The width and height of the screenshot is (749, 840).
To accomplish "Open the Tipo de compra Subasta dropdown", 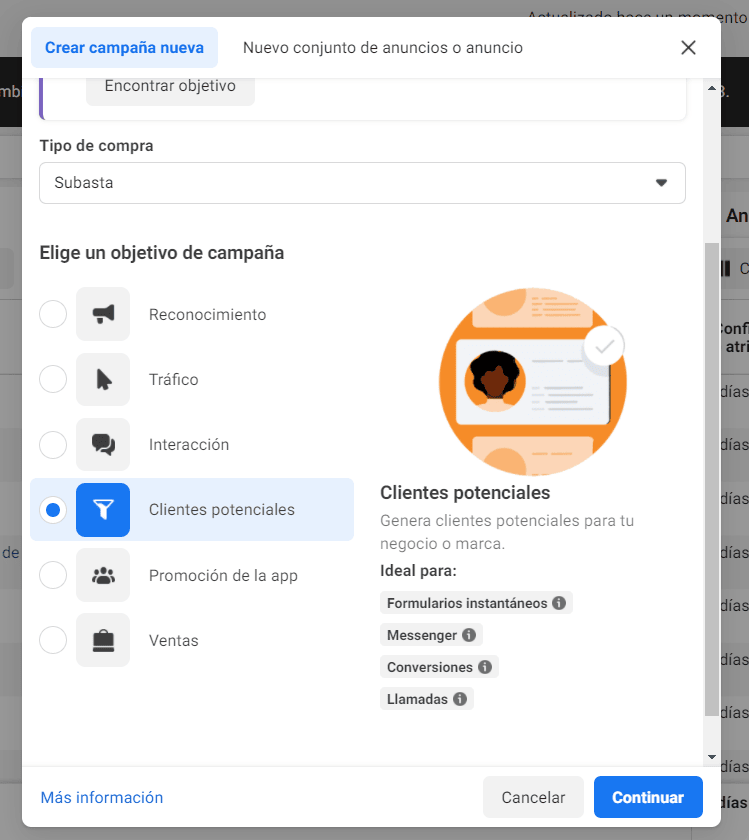I will 362,183.
